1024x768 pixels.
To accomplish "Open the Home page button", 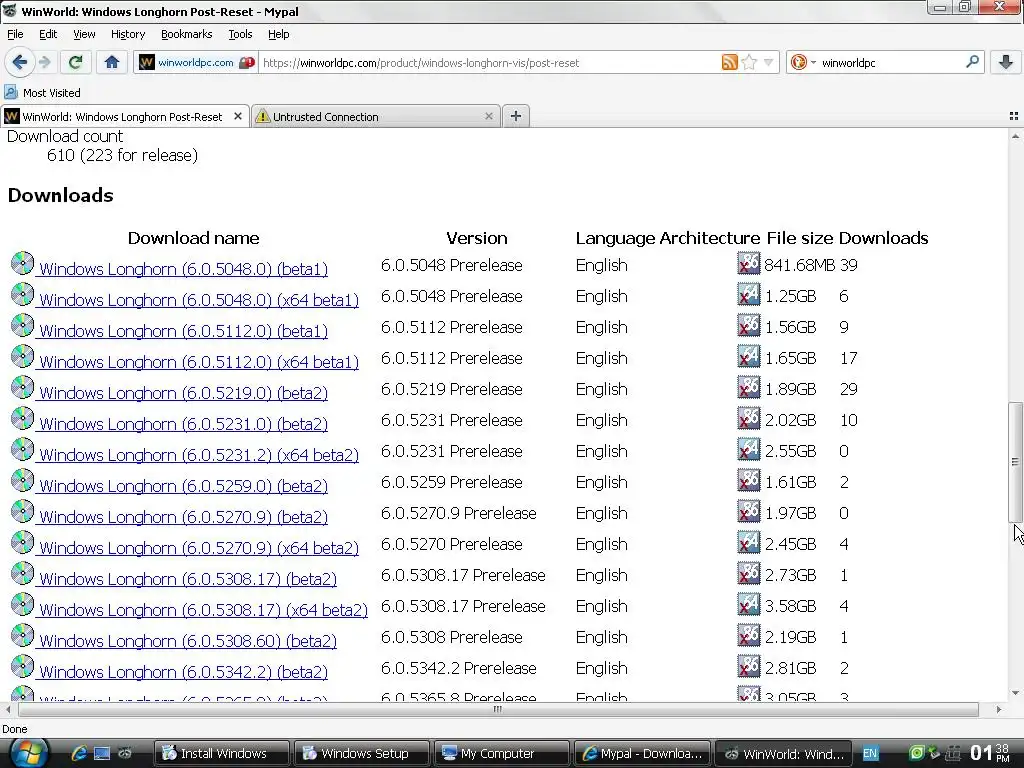I will click(x=112, y=62).
